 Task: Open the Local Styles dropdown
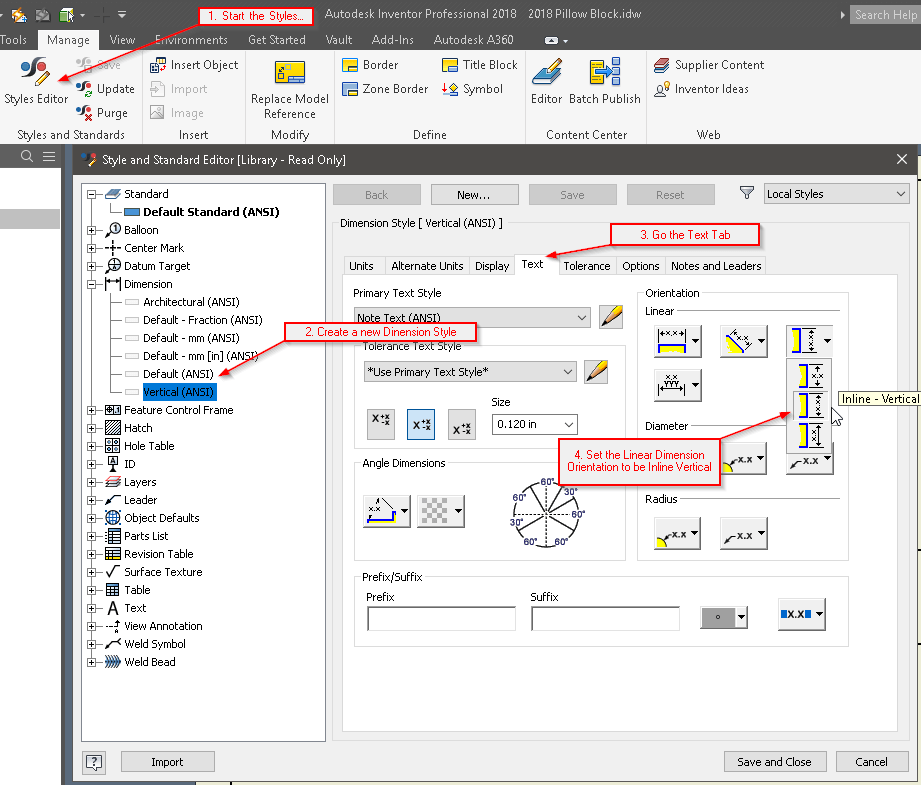[x=836, y=193]
